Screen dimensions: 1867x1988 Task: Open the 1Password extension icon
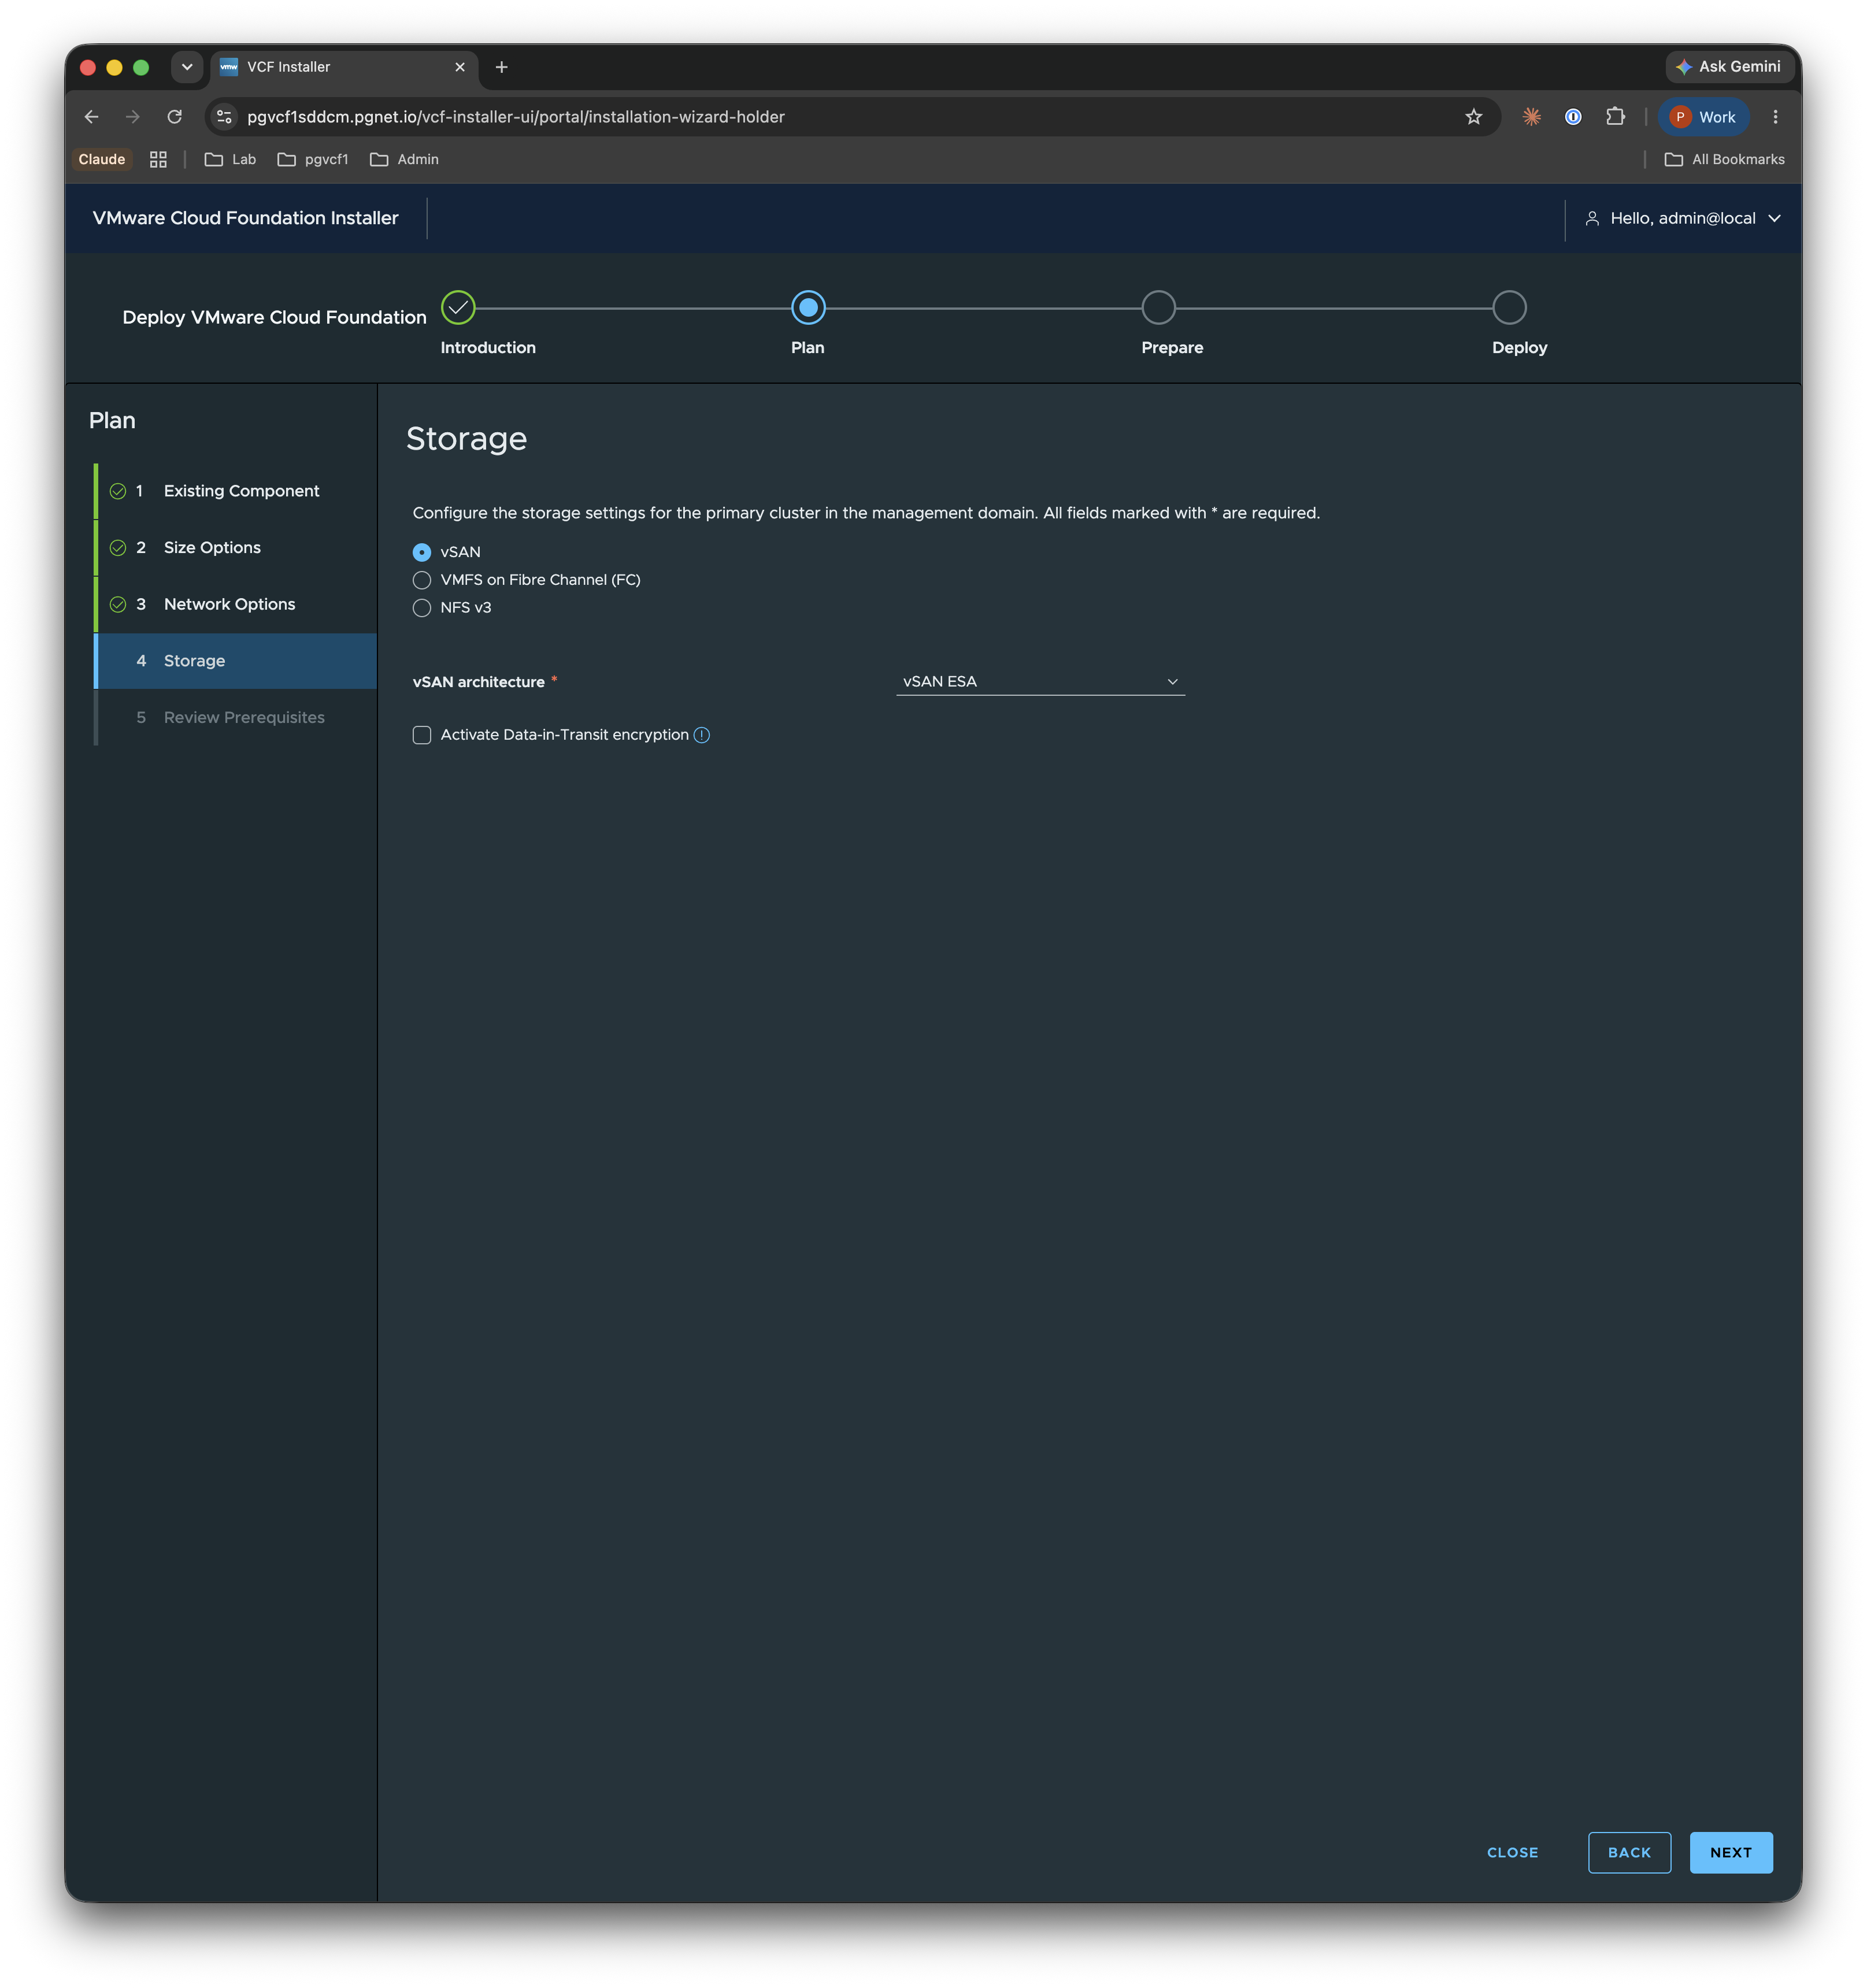1573,117
